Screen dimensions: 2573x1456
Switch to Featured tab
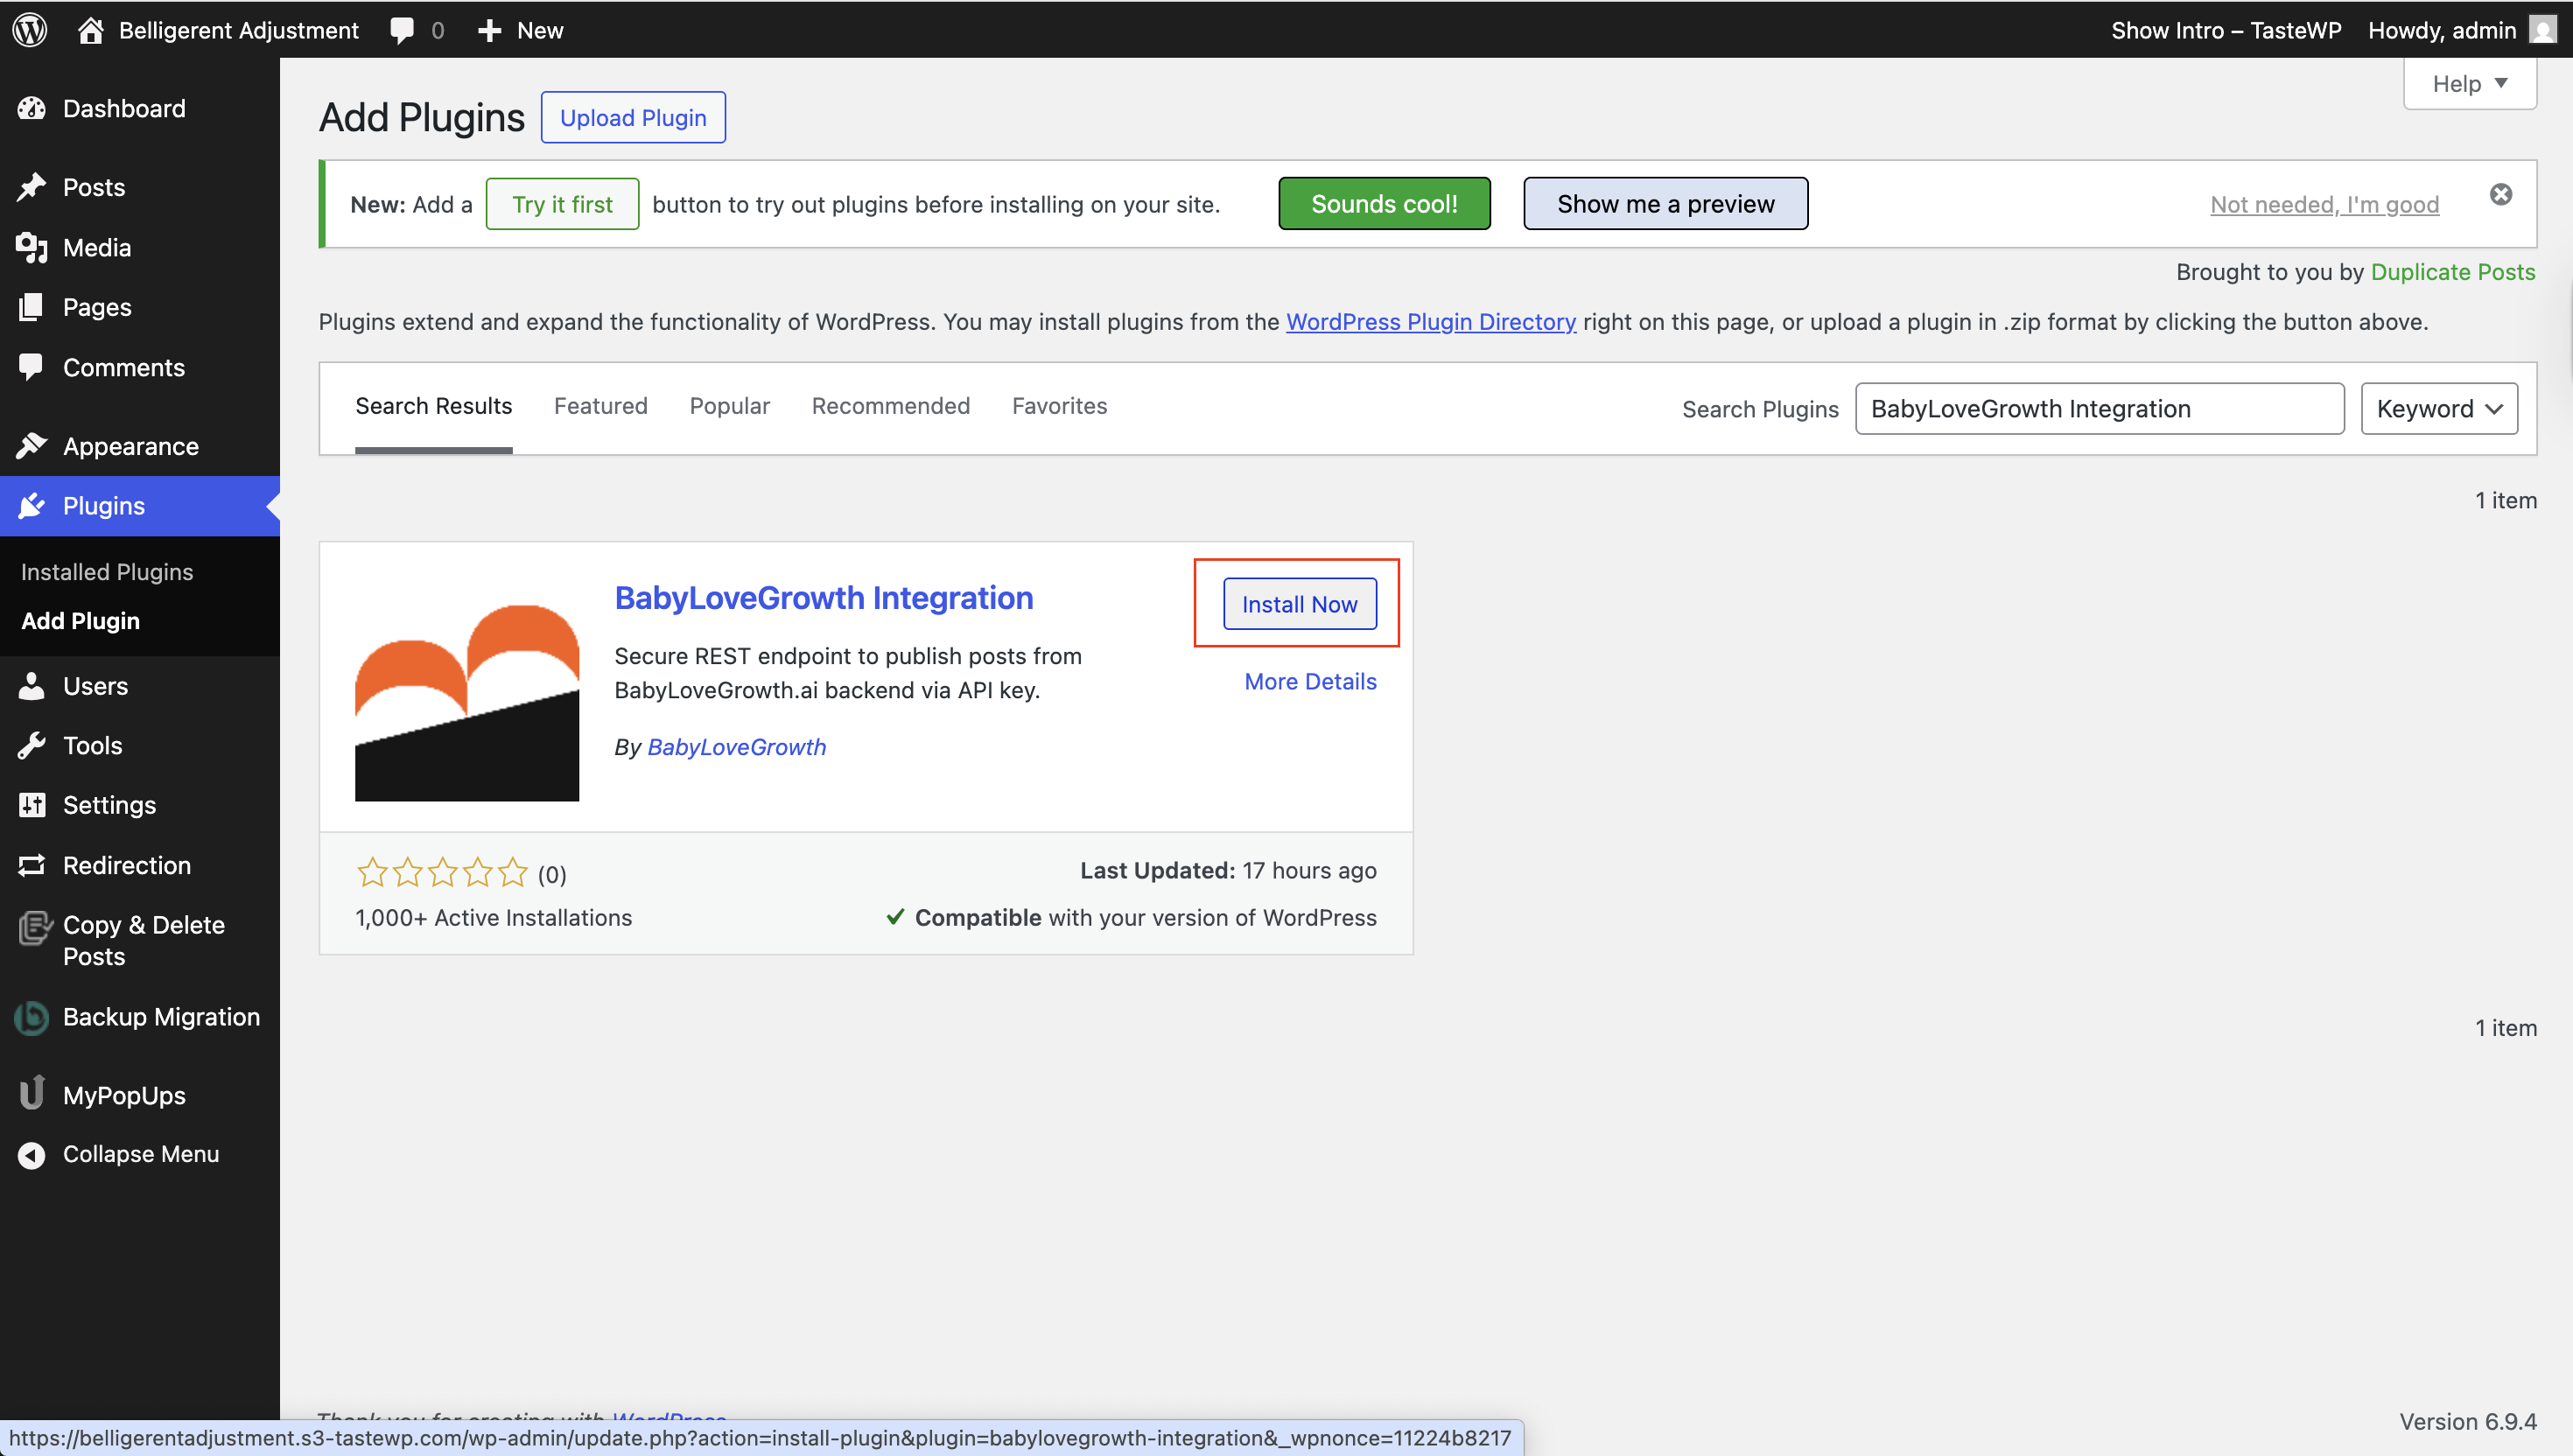click(600, 406)
